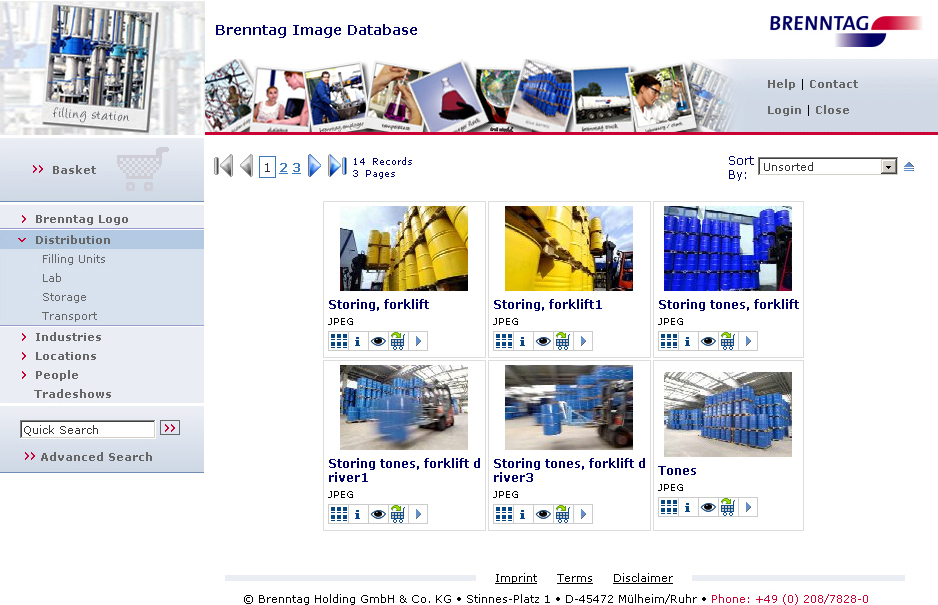Preview Storing, forklift with the eye icon
The width and height of the screenshot is (938, 605).
(378, 341)
